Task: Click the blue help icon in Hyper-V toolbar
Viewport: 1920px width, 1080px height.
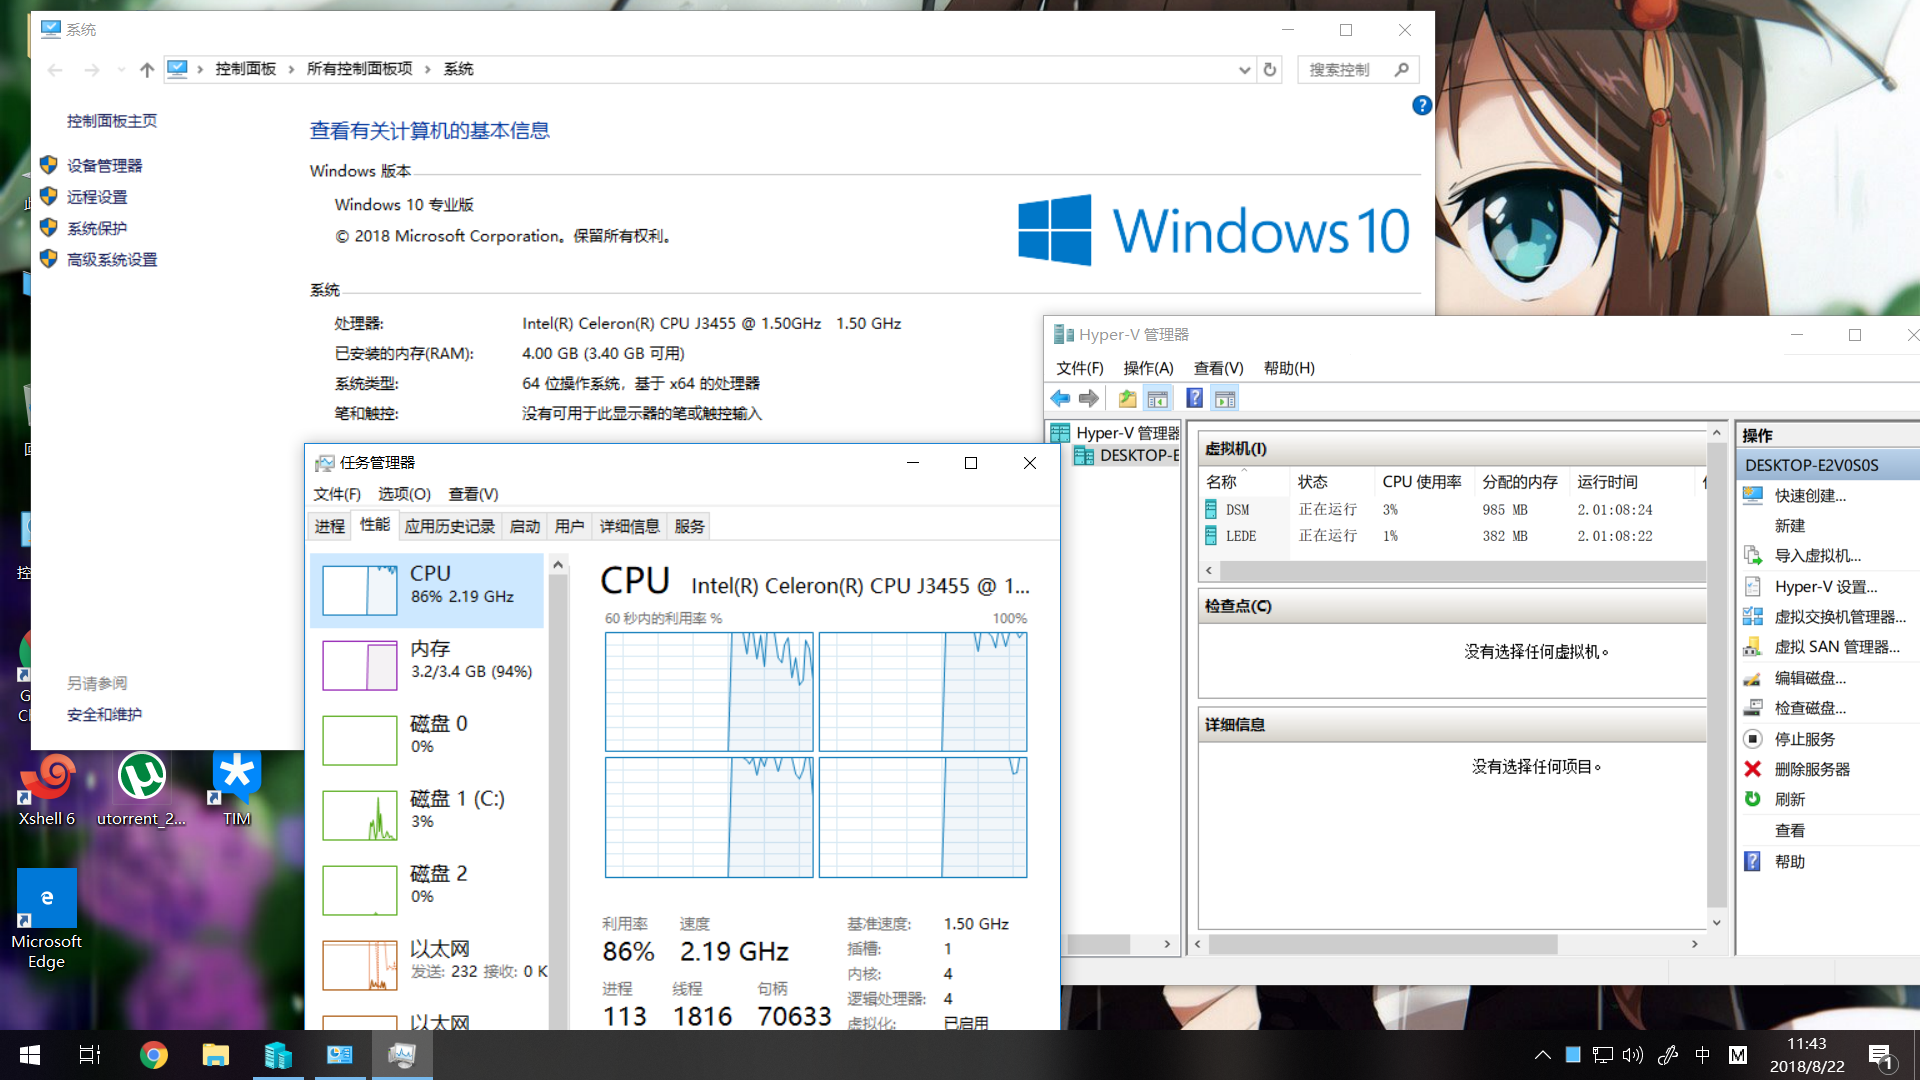Action: (x=1194, y=398)
